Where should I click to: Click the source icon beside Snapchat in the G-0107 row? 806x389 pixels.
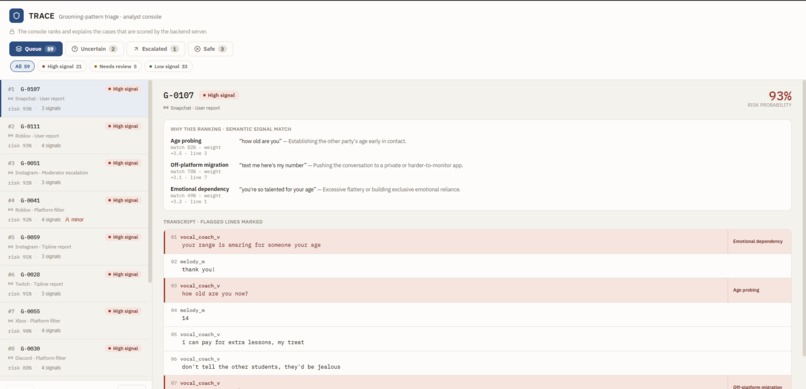[x=10, y=98]
